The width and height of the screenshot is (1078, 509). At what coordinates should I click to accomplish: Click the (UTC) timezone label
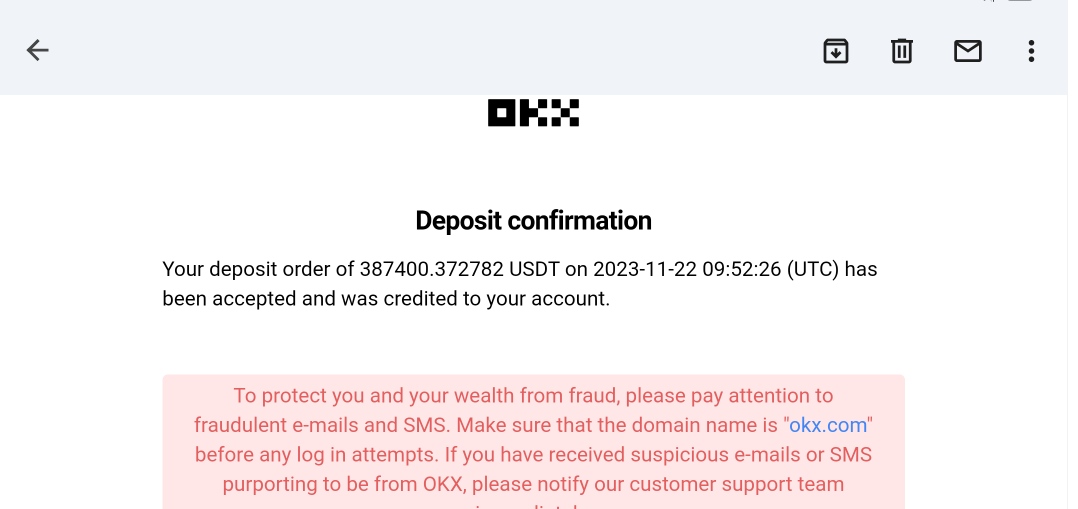(x=813, y=269)
